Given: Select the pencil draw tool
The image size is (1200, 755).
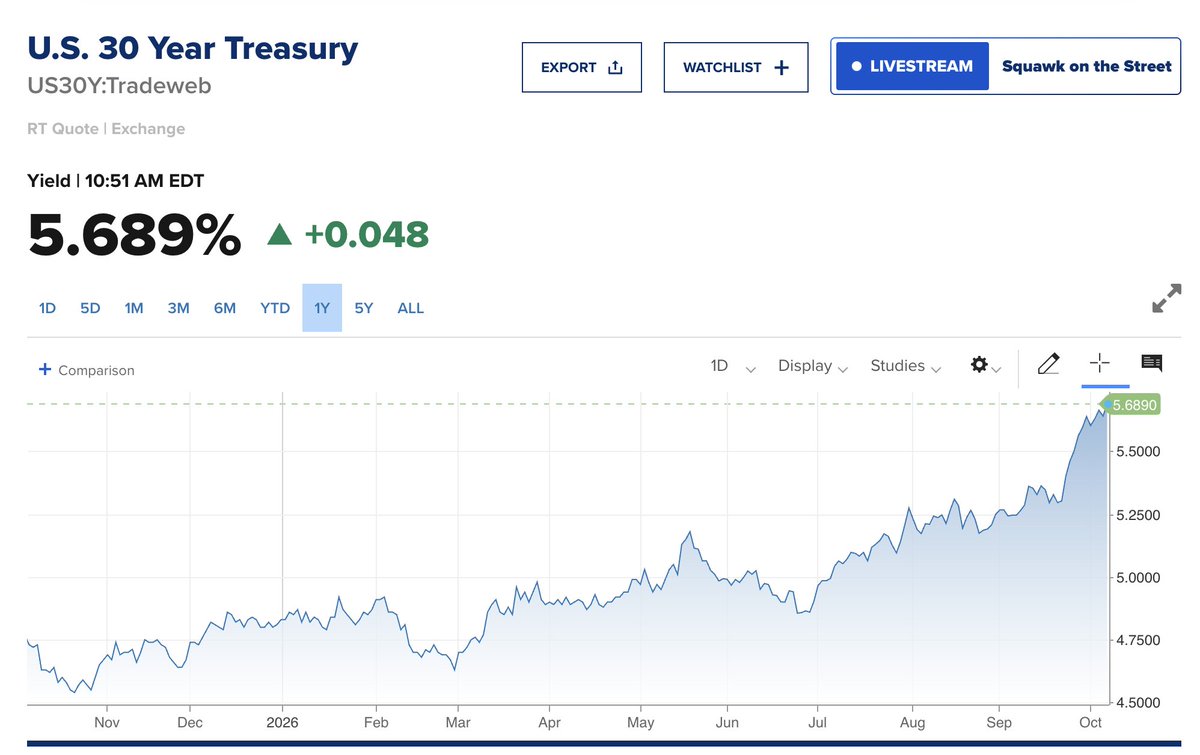Looking at the screenshot, I should 1048,364.
